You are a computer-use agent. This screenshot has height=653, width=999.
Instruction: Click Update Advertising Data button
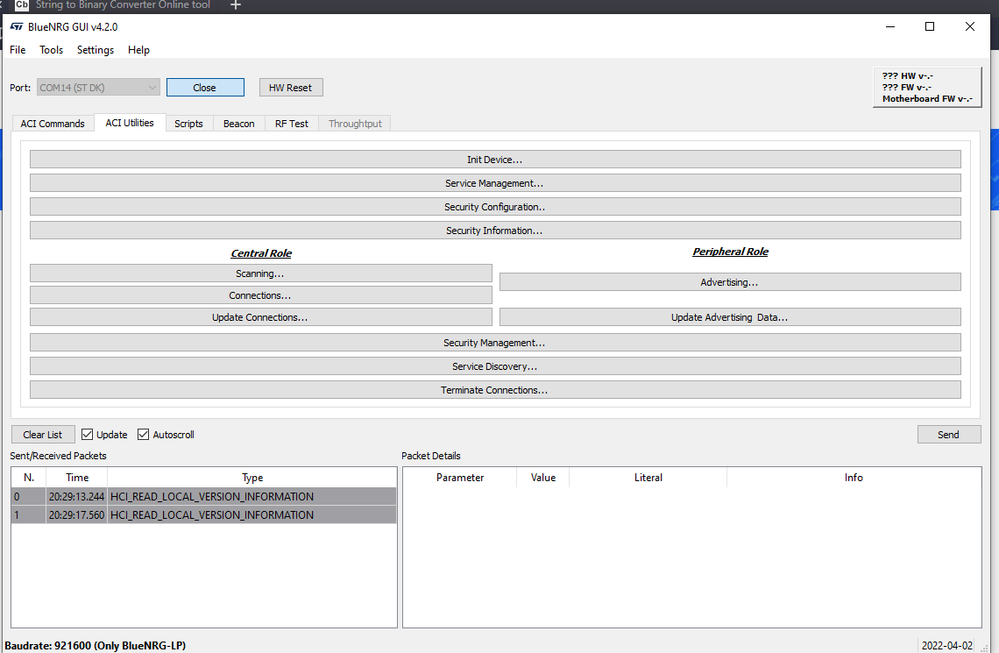tap(729, 317)
